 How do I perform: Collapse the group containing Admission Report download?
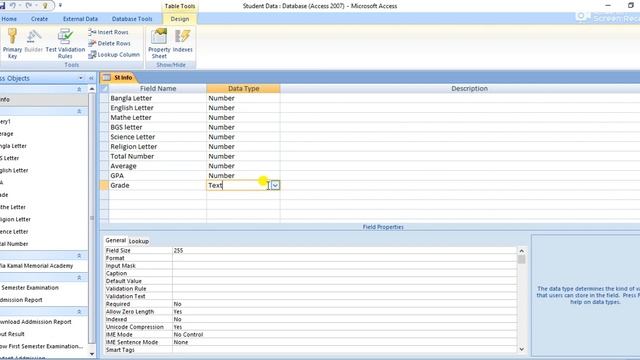tap(79, 312)
